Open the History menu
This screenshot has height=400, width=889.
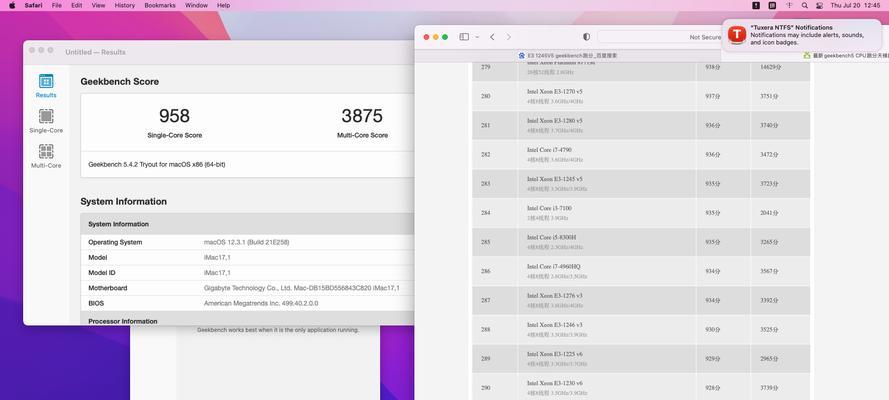[x=125, y=5]
